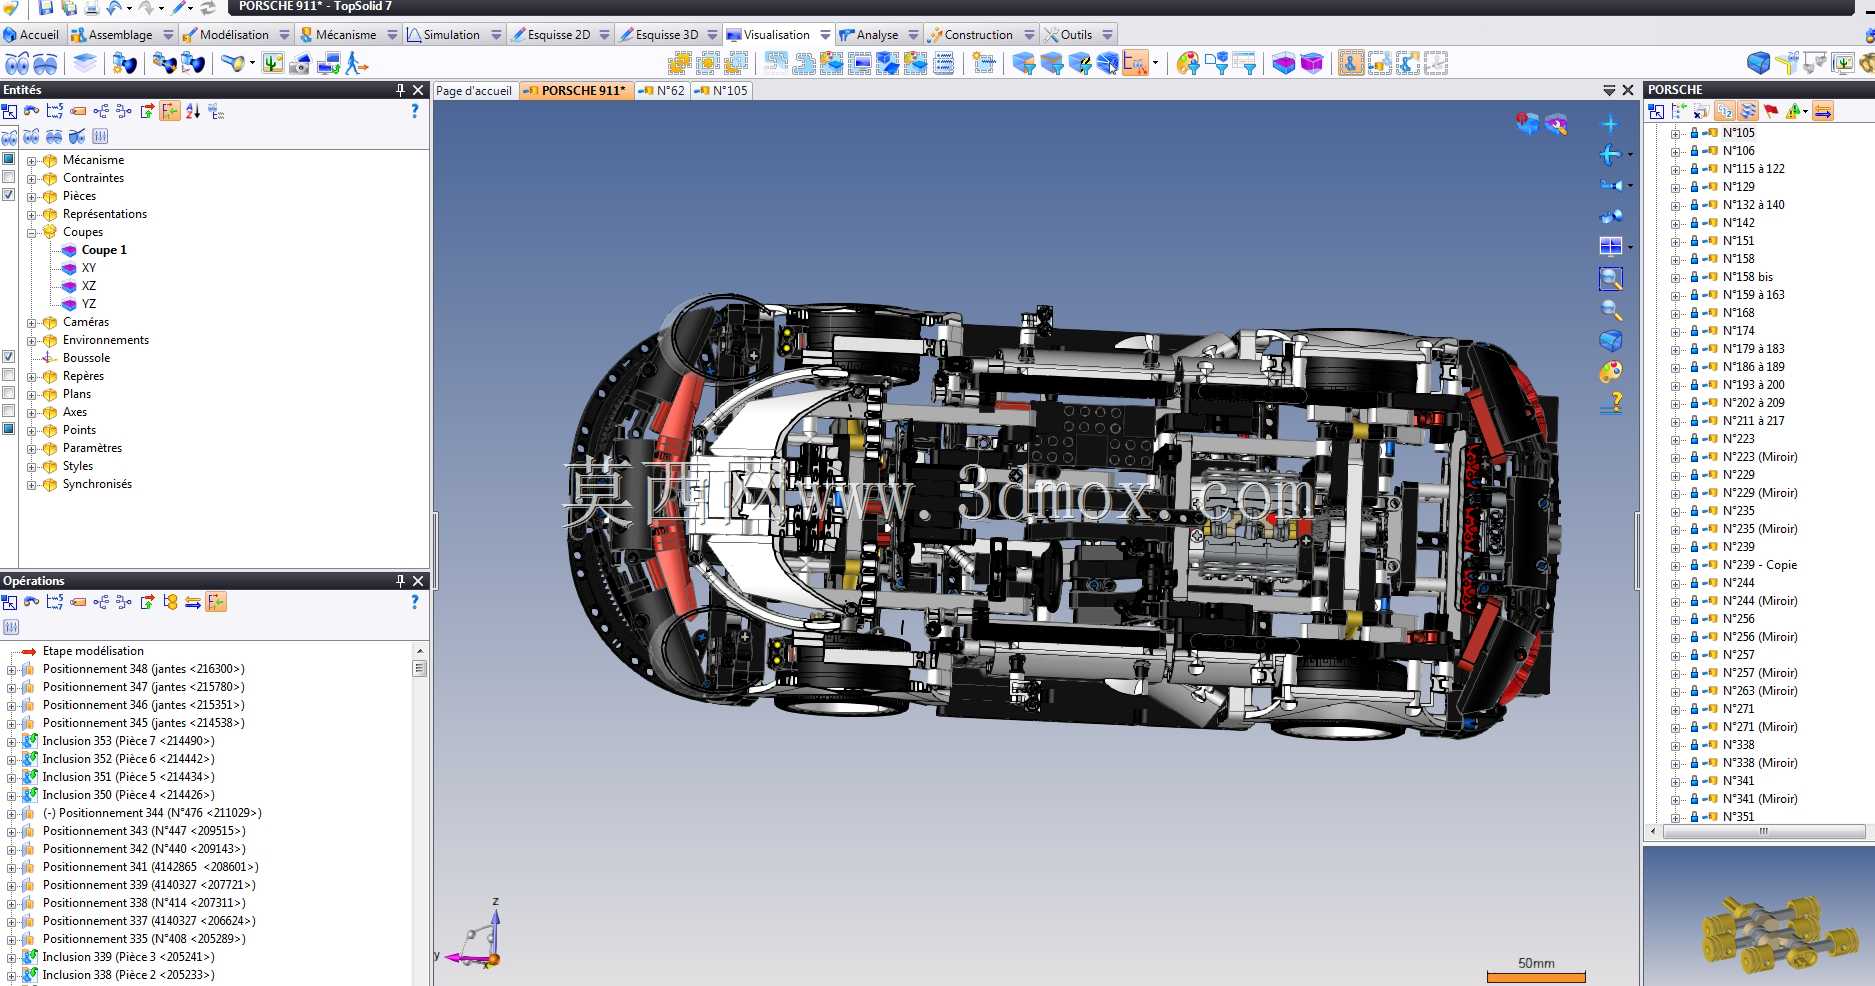Click the walking figure navigation icon
This screenshot has height=986, width=1875.
click(x=356, y=64)
